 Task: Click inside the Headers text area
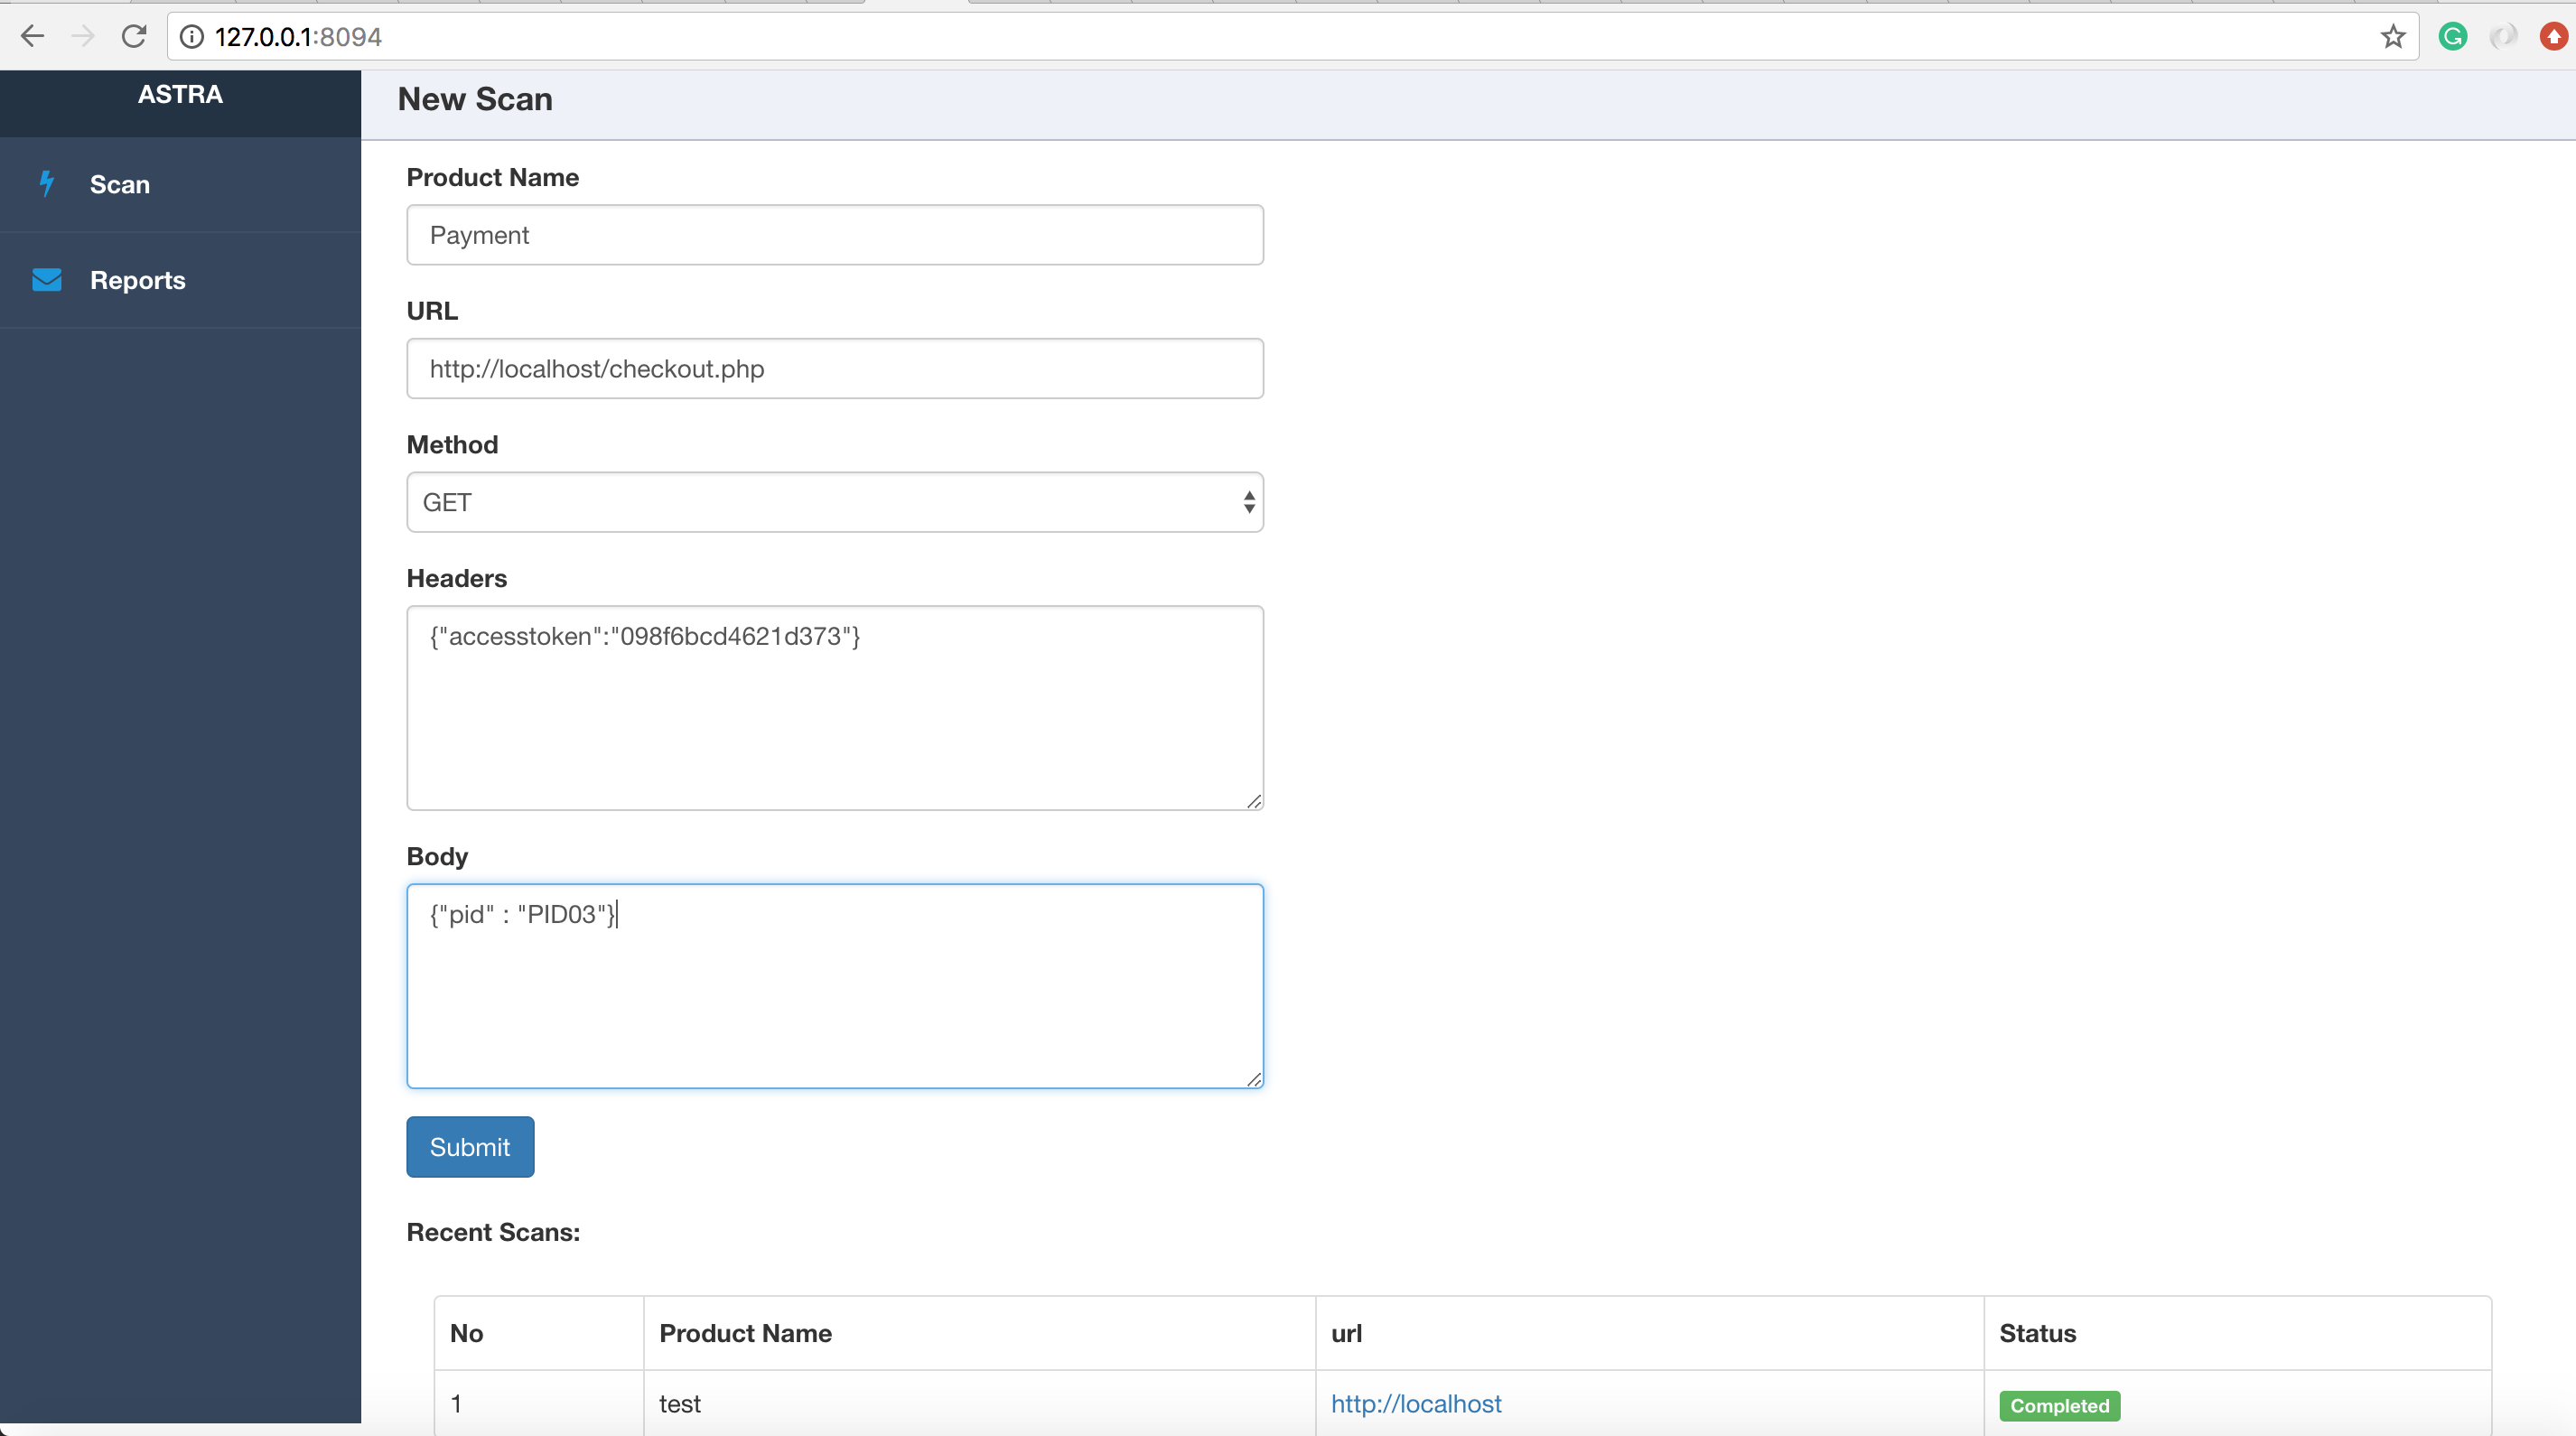pyautogui.click(x=835, y=708)
